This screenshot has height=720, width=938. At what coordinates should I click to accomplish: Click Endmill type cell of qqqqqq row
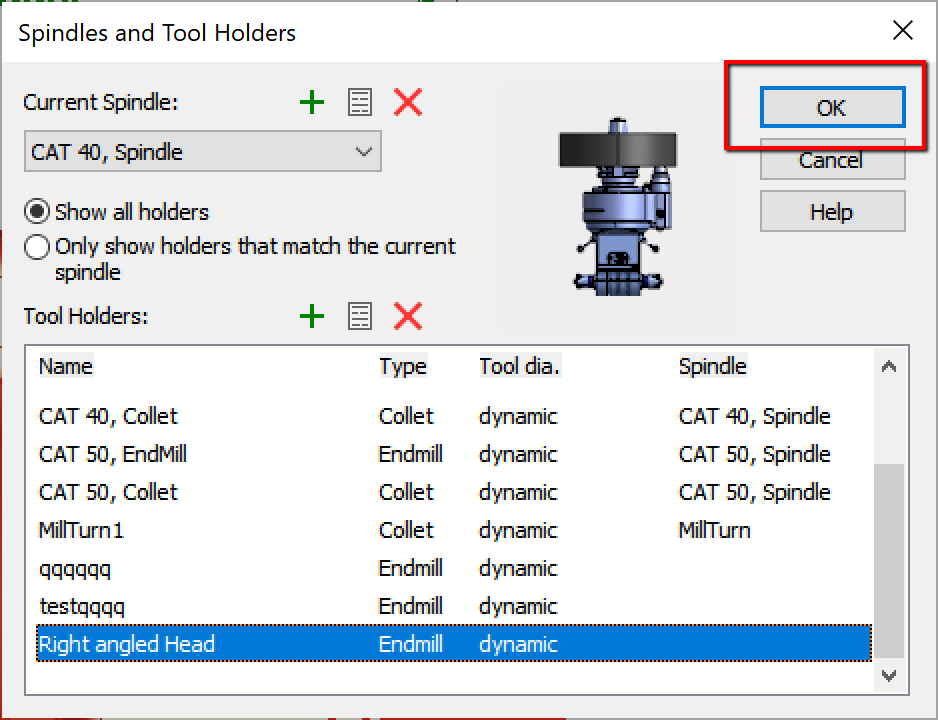410,568
